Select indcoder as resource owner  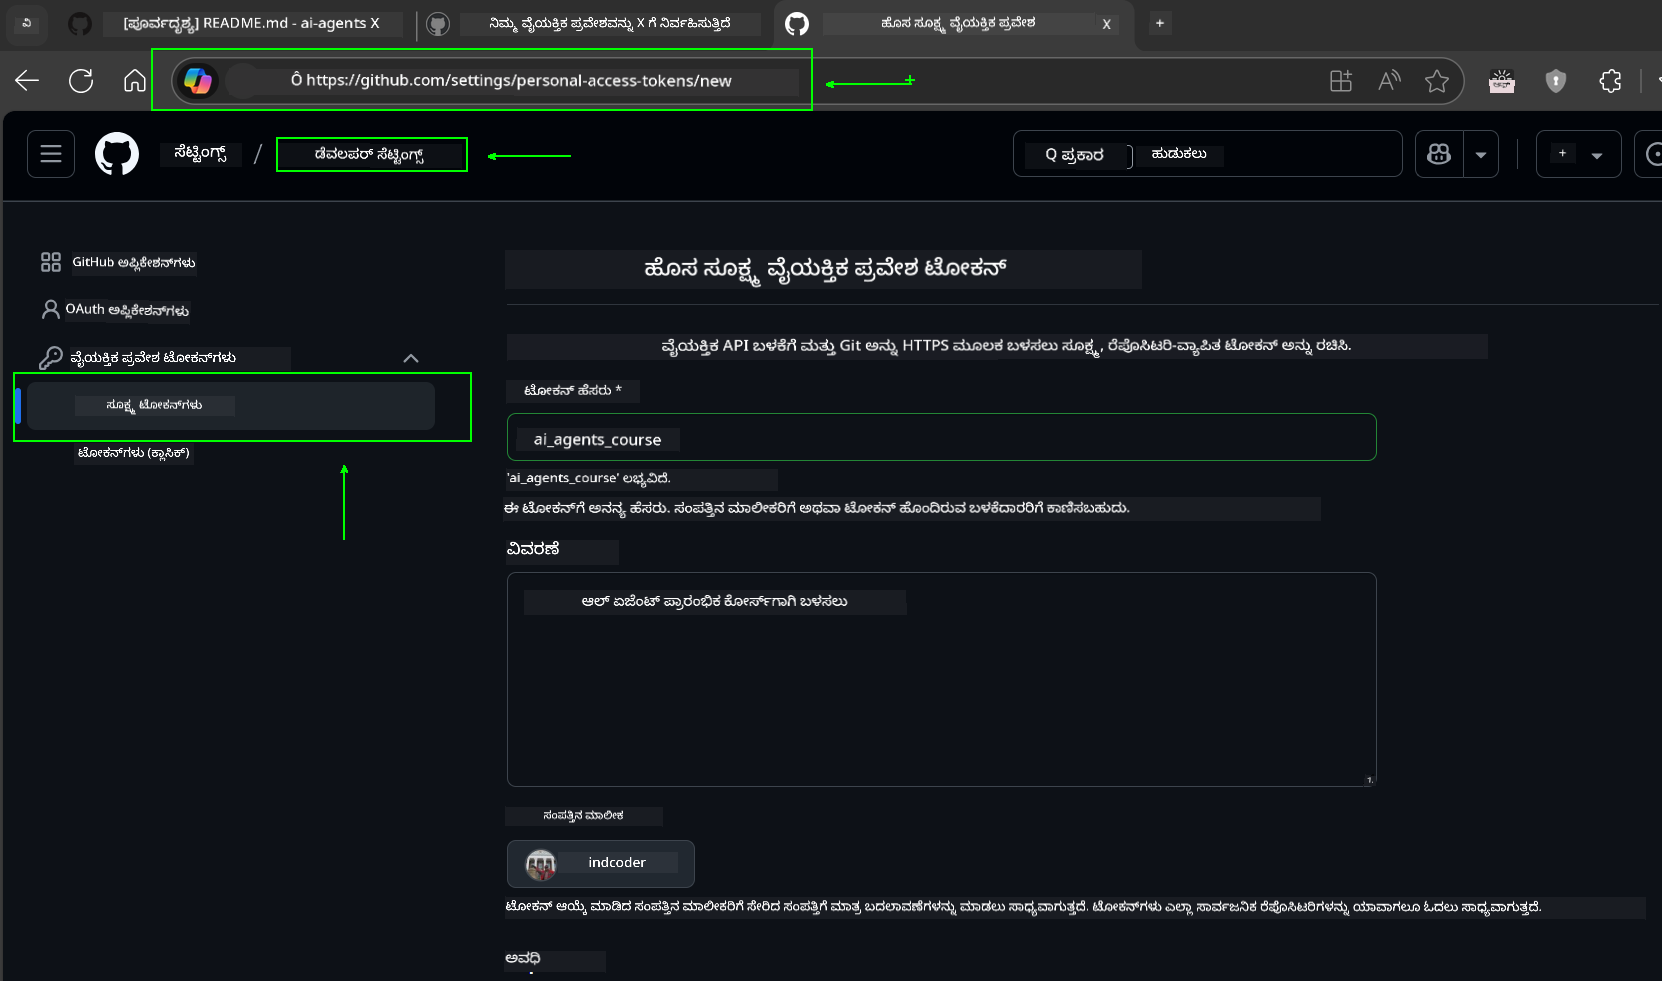point(600,863)
